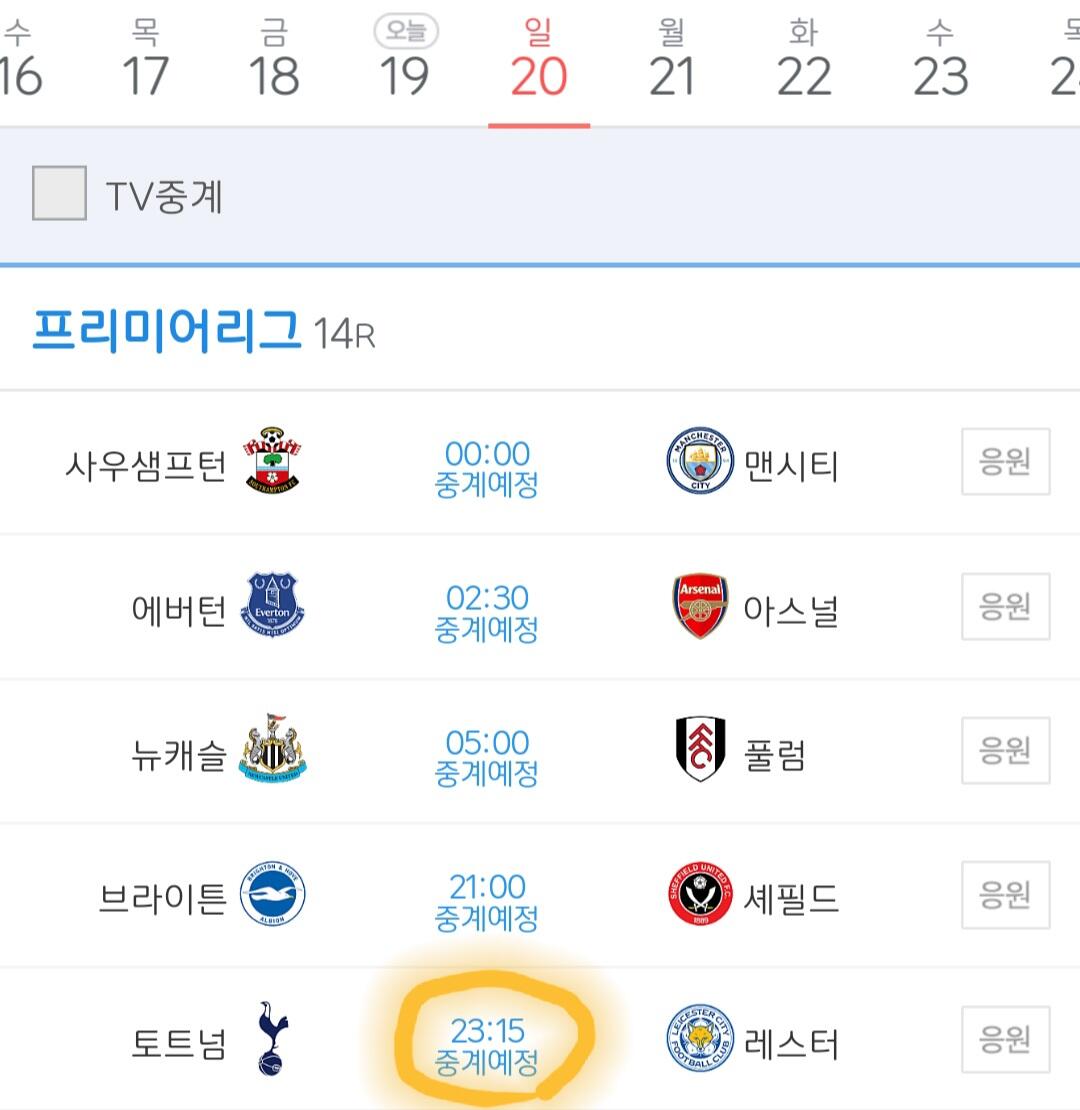
Task: Open the 23:15 중계예정 Tottenham match link
Action: 487,1046
